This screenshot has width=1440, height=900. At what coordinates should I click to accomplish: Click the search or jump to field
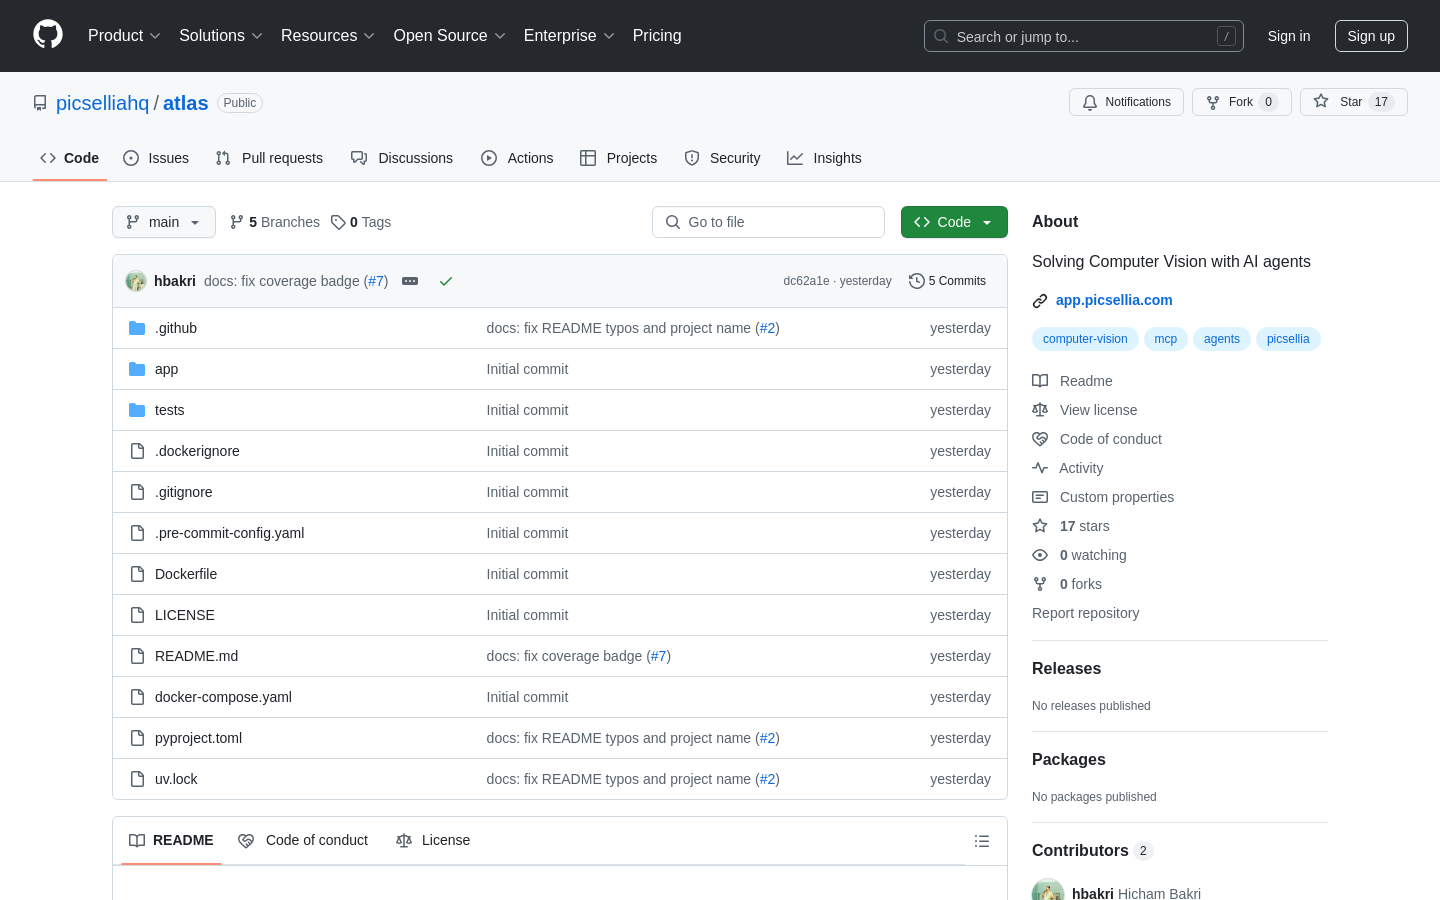(1084, 36)
